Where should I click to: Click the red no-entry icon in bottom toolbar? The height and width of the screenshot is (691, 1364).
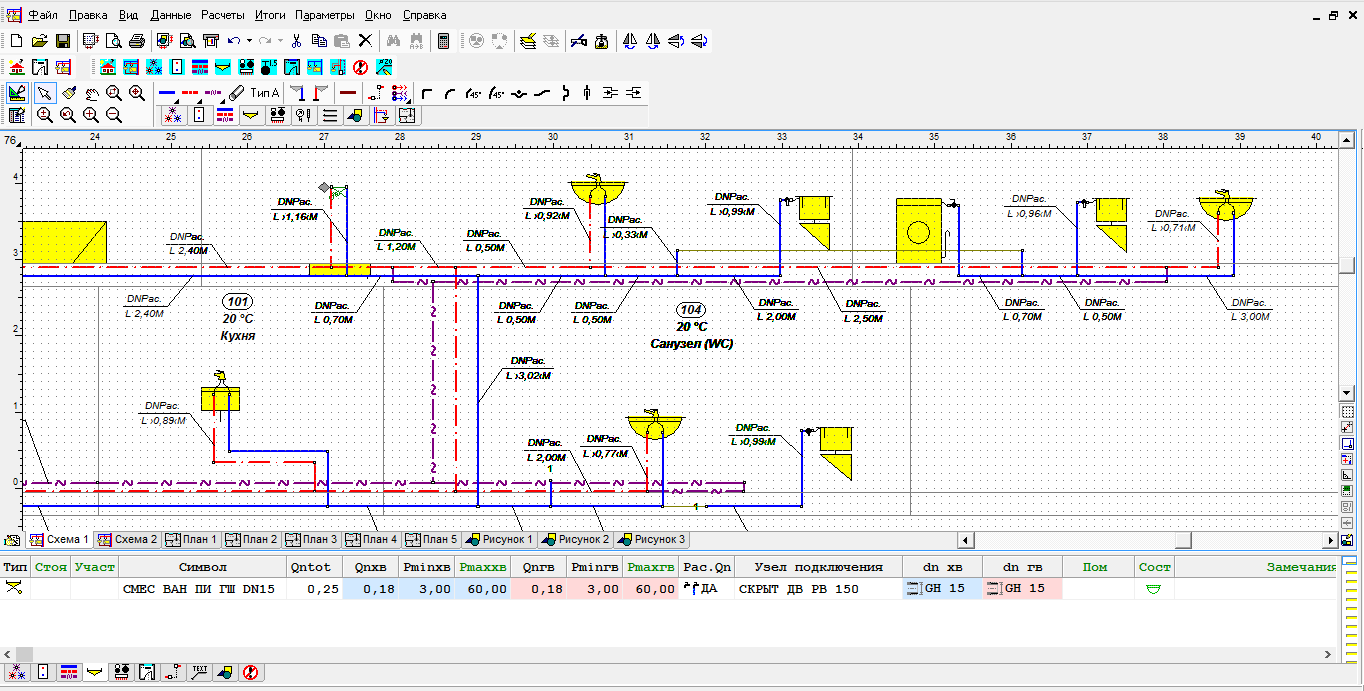251,672
